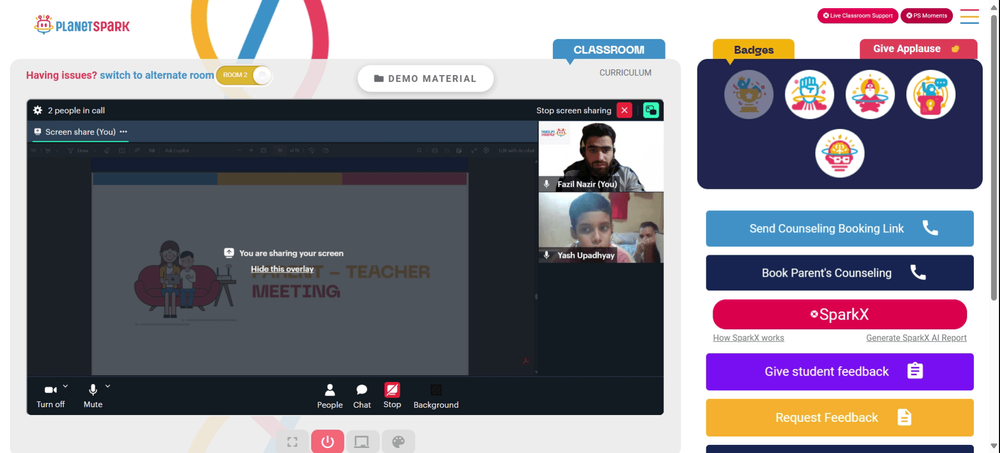The height and width of the screenshot is (453, 1000).
Task: Award the raised fist badge
Action: (809, 94)
